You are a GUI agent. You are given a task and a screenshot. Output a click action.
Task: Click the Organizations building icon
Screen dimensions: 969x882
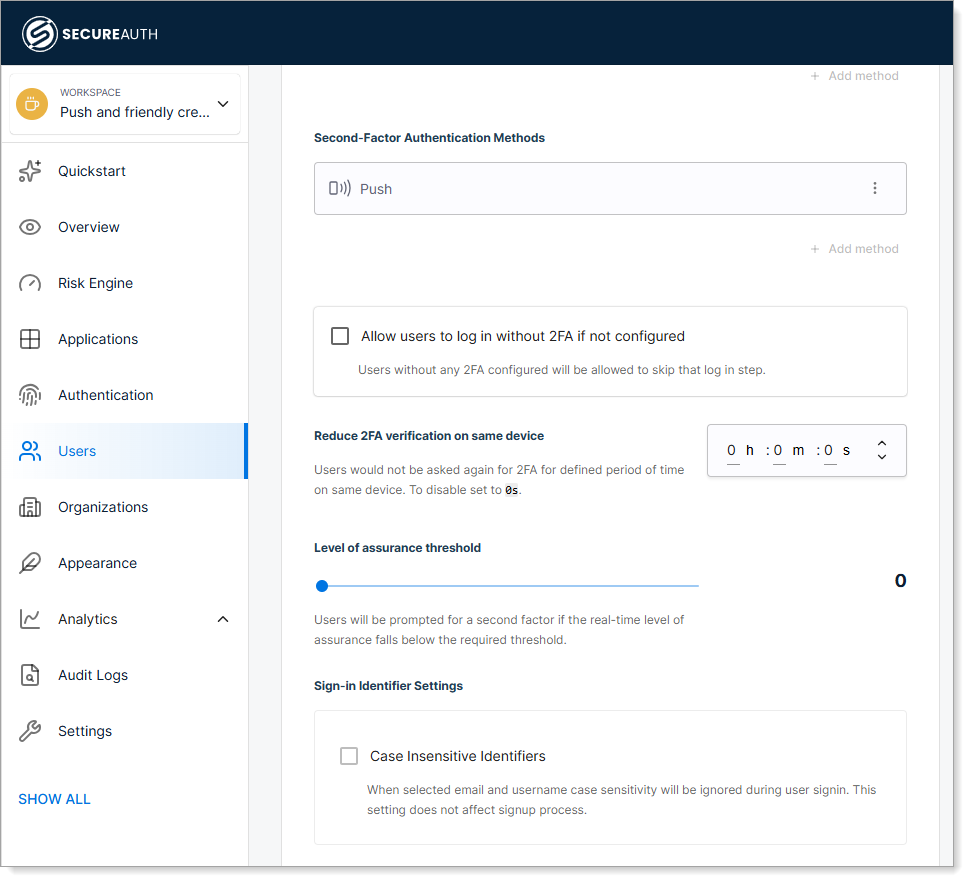point(31,507)
